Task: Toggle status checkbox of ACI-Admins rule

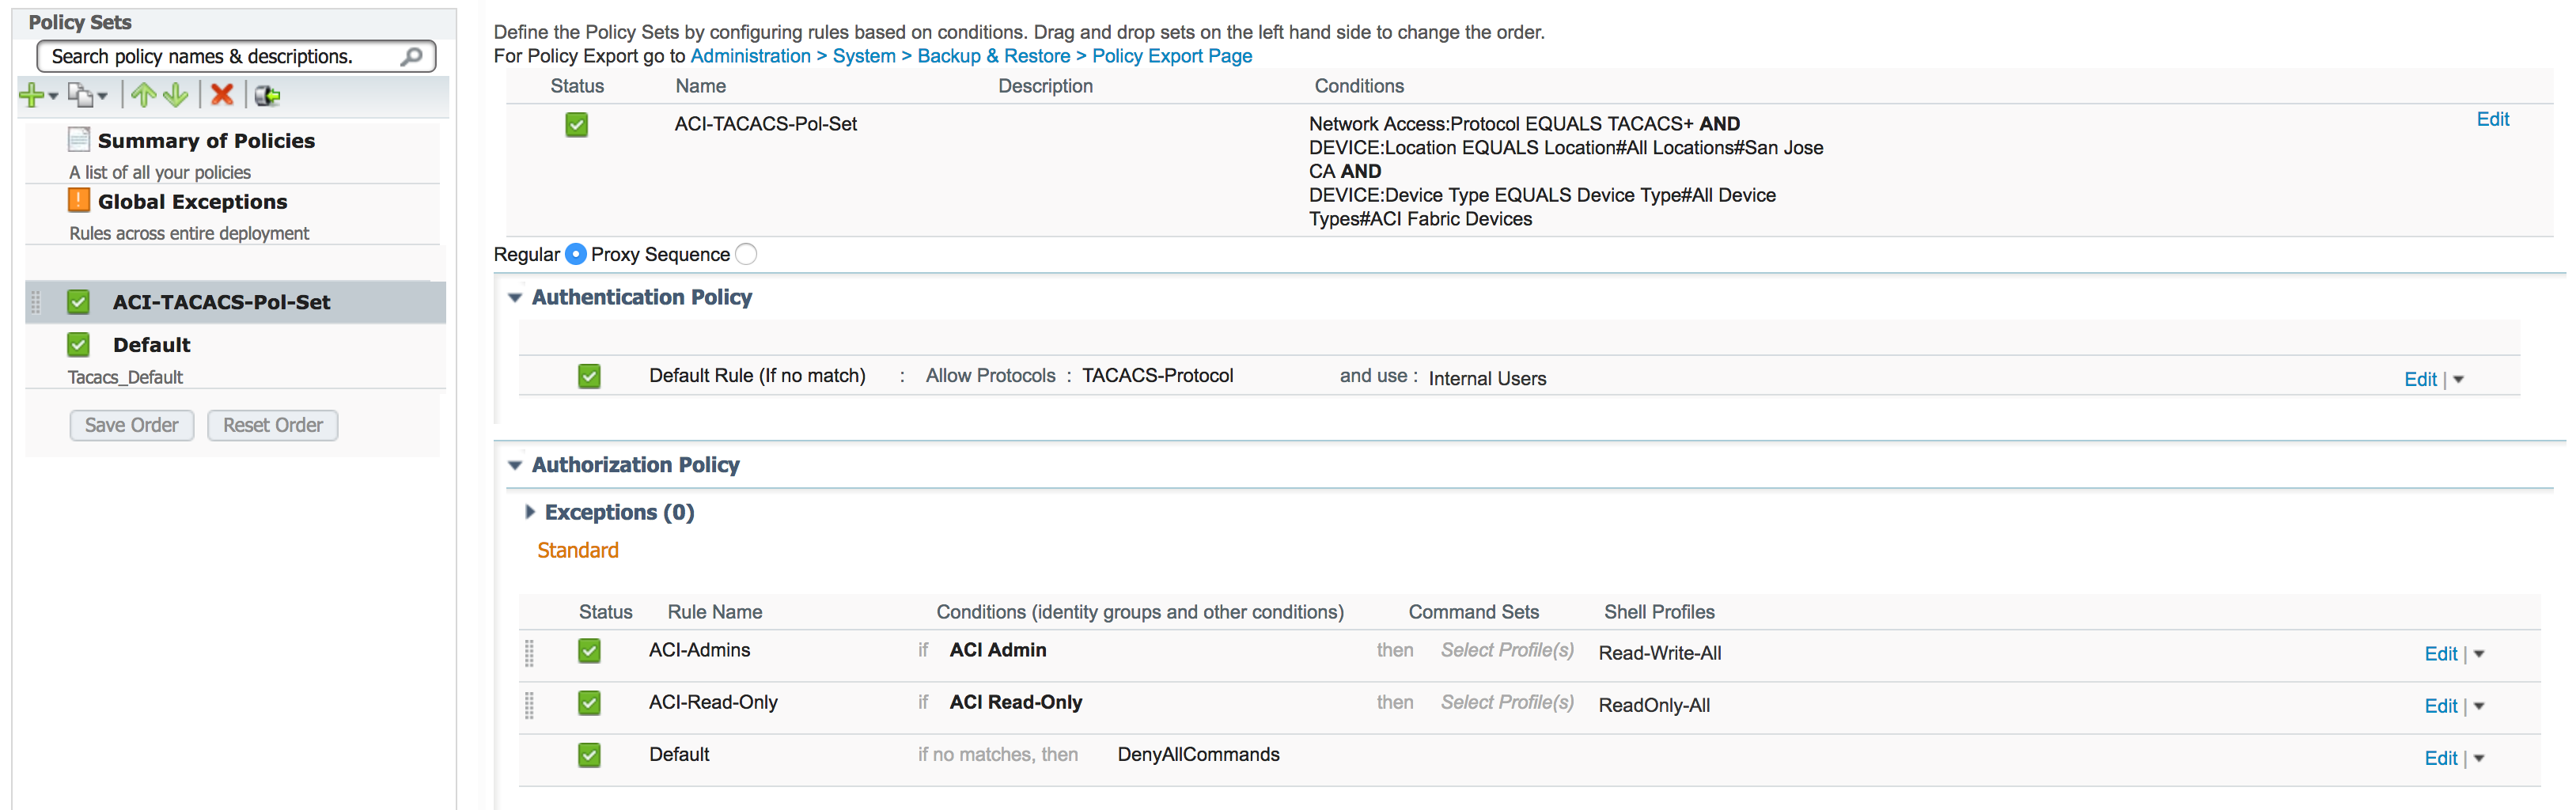Action: (x=589, y=651)
